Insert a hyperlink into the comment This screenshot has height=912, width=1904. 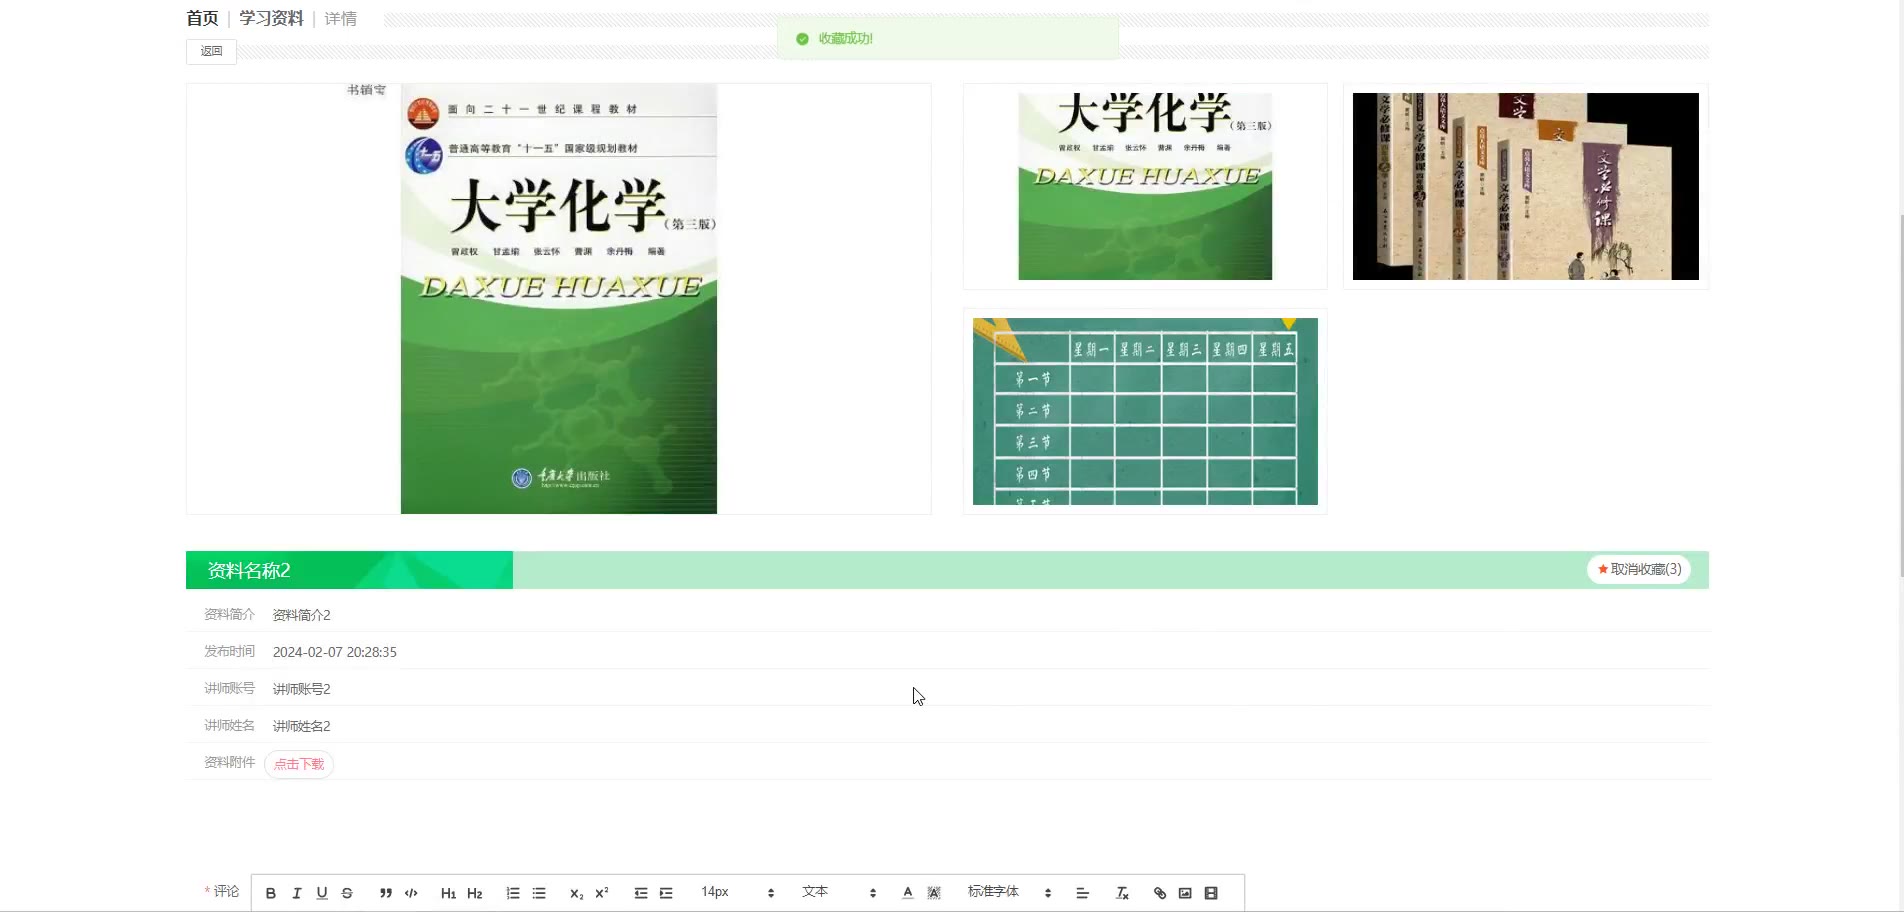tap(1160, 893)
